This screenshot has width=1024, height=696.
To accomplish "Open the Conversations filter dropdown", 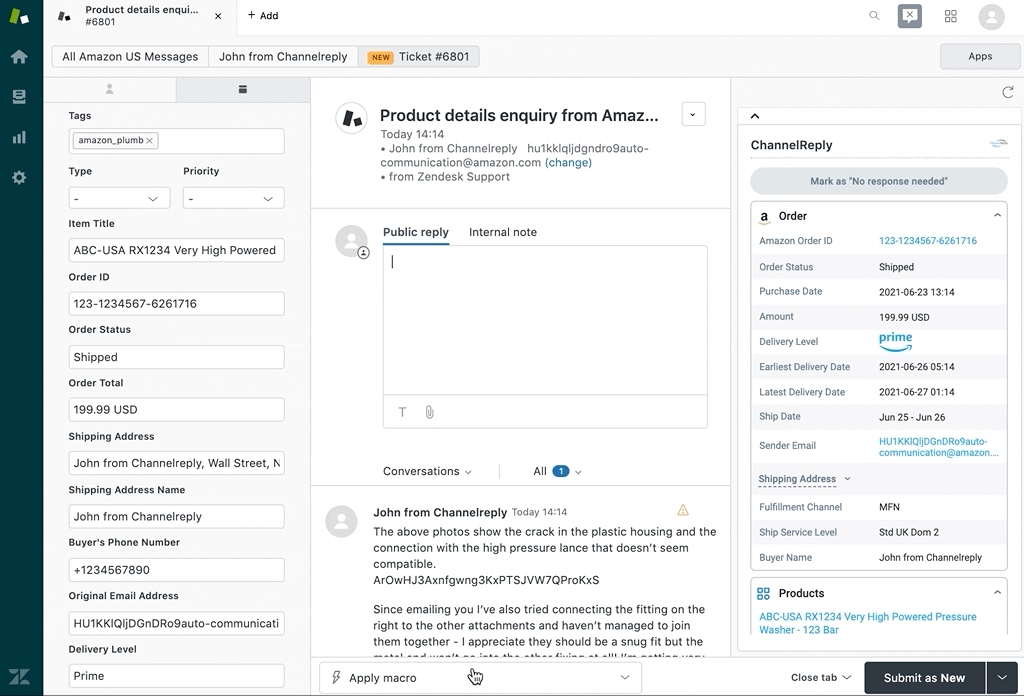I will 427,471.
